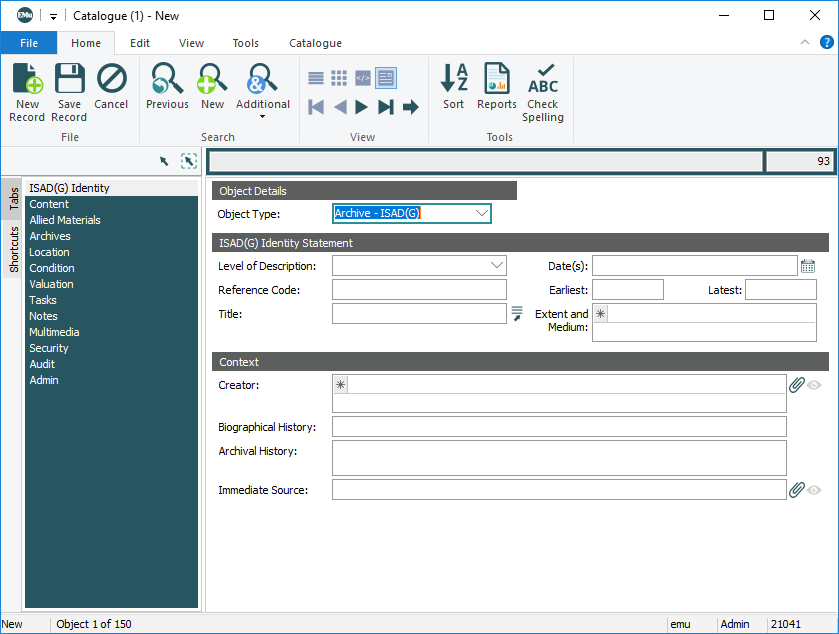Toggle the view eye beside Immediate Source
This screenshot has width=839, height=634.
(815, 490)
